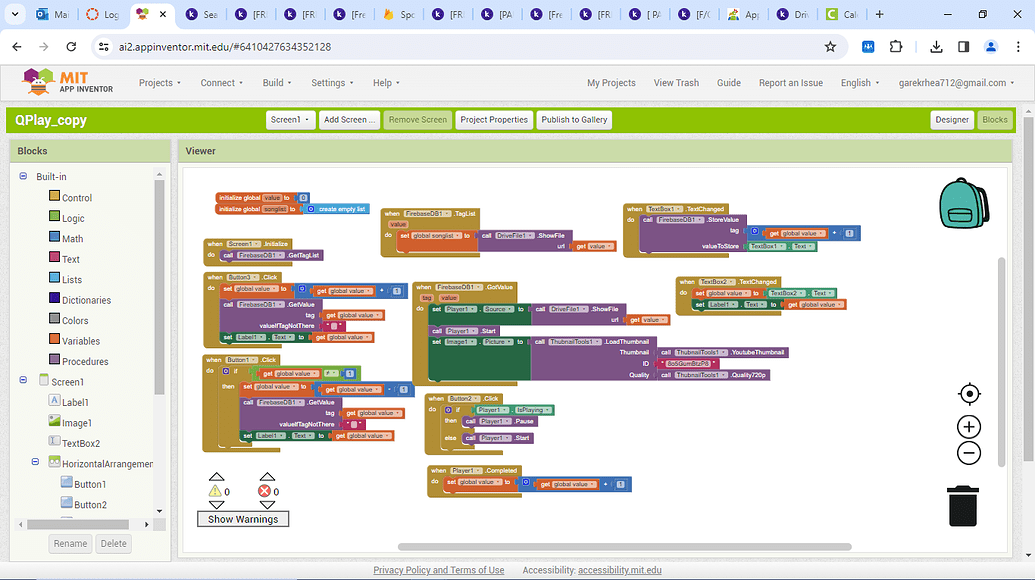The height and width of the screenshot is (580, 1035).
Task: Click the red error X icon
Action: pos(265,491)
